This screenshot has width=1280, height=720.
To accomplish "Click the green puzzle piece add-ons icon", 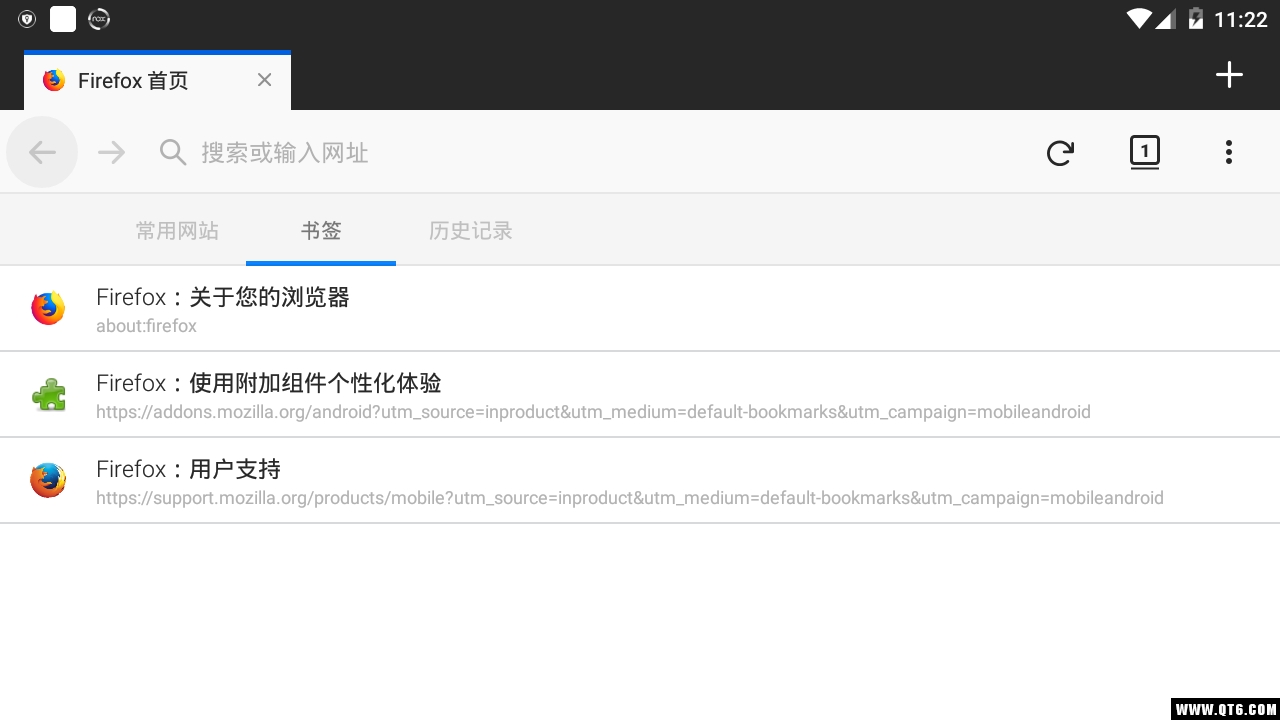I will [x=48, y=395].
